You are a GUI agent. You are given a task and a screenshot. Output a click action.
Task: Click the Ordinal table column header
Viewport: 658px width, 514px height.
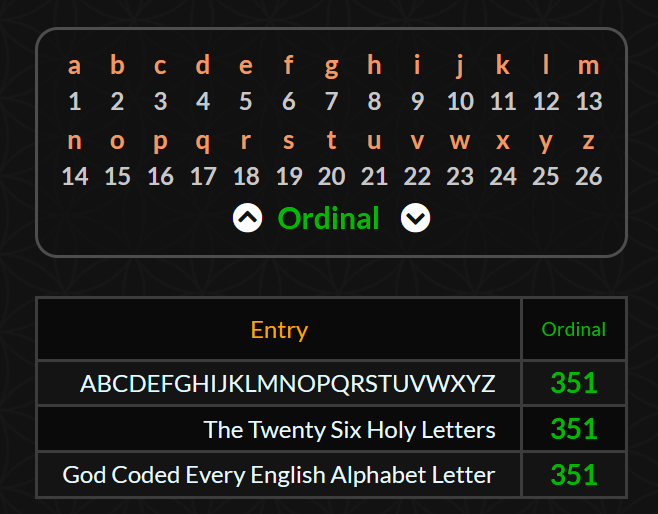pos(574,329)
